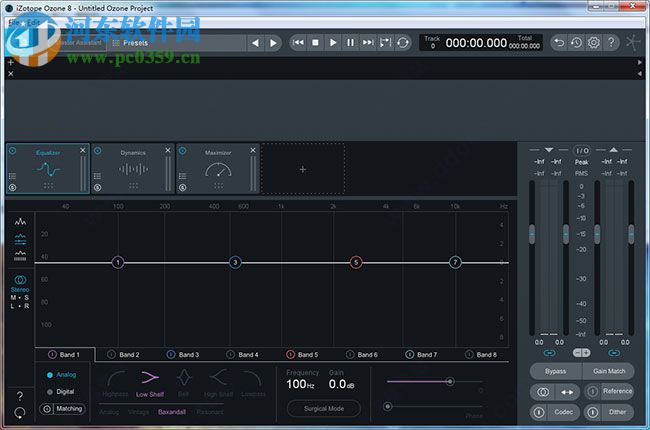Open Help question mark in top toolbar

click(x=611, y=42)
